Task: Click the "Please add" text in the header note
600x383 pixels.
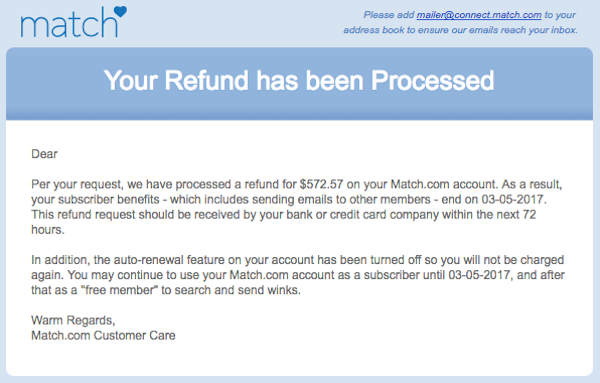Action: (388, 15)
